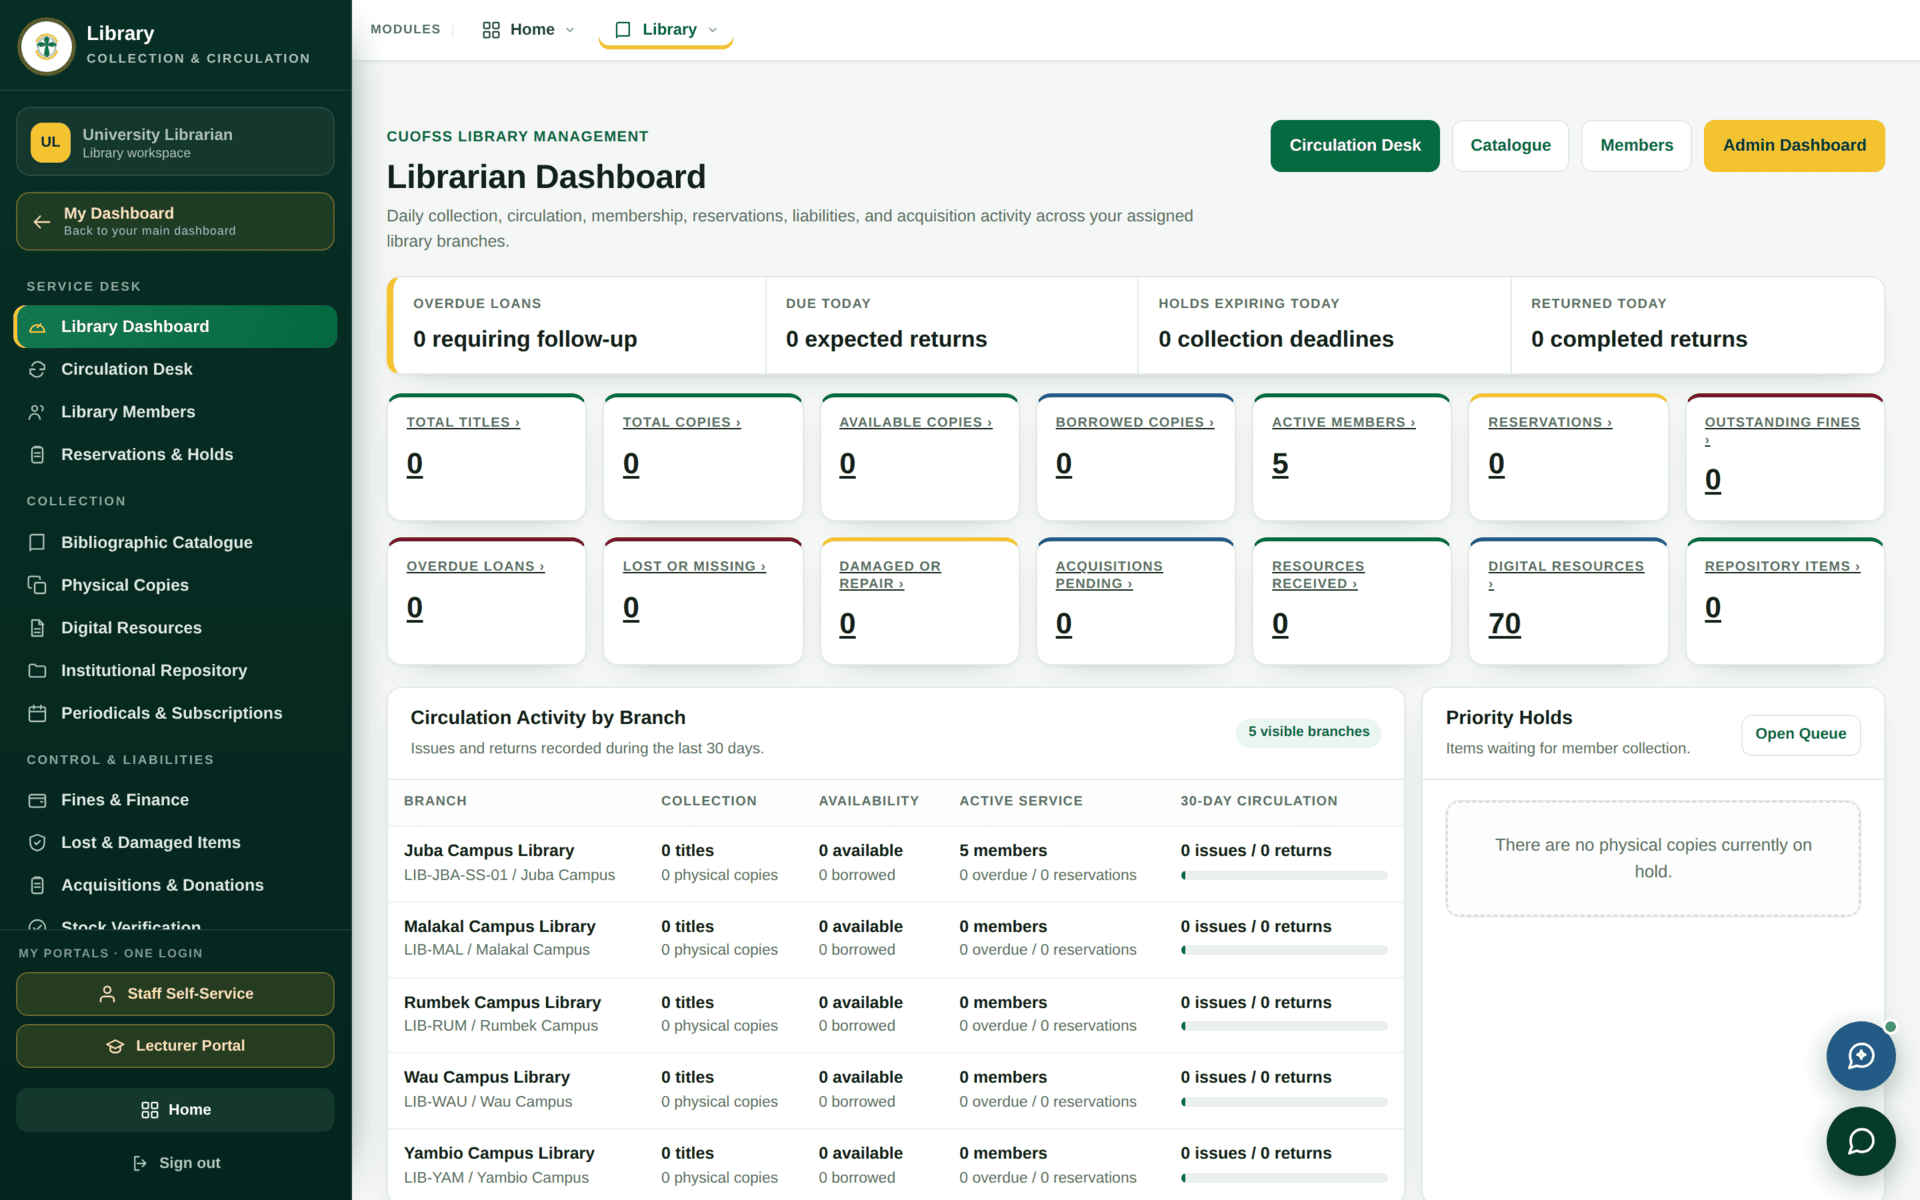1920x1200 pixels.
Task: Open Institutional Repository in the sidebar
Action: 176,670
